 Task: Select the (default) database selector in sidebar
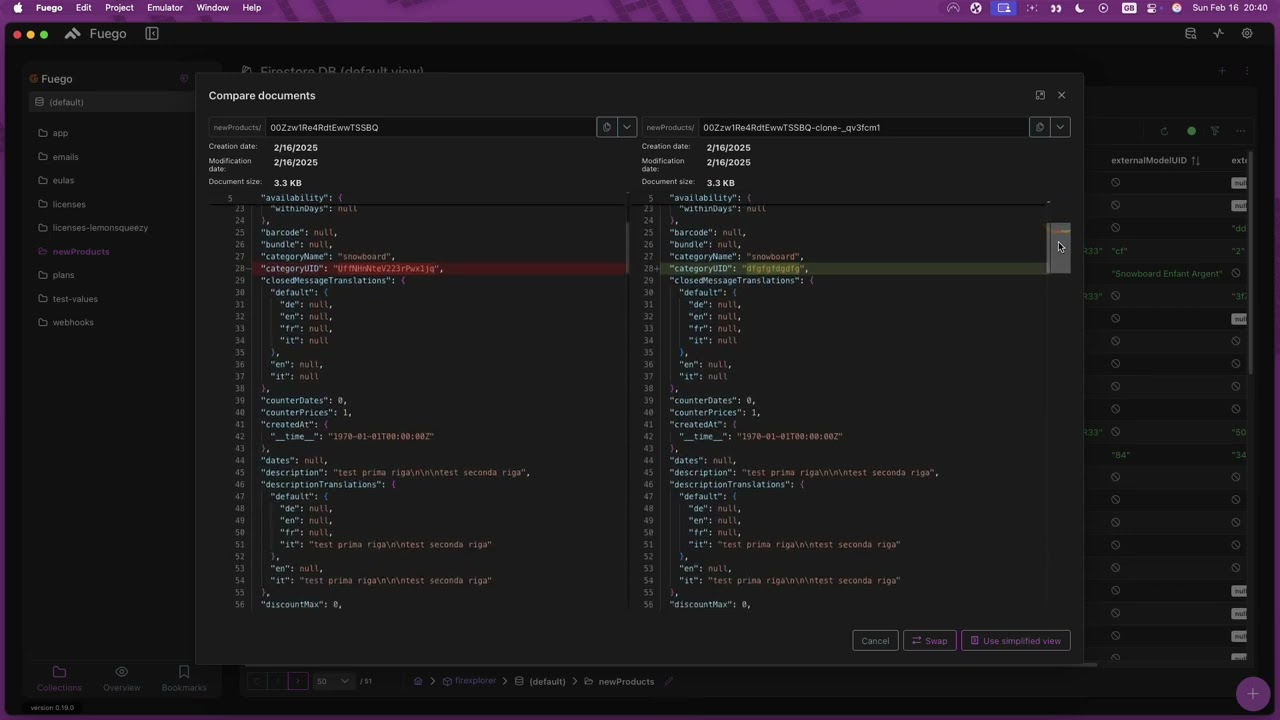pyautogui.click(x=110, y=102)
